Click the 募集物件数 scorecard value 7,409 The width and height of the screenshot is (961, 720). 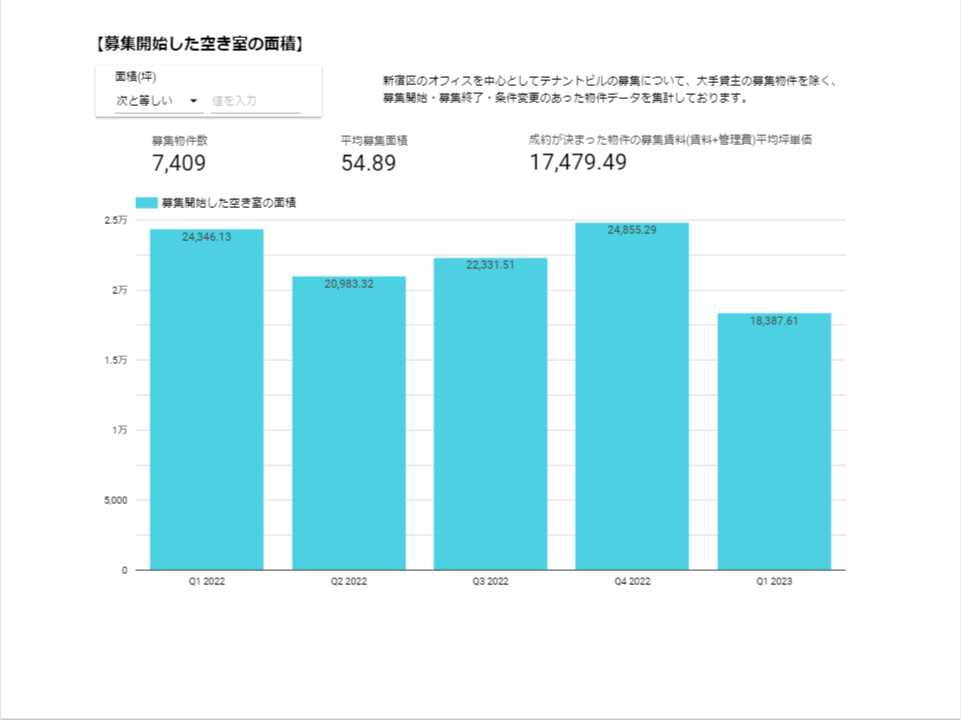(x=179, y=163)
